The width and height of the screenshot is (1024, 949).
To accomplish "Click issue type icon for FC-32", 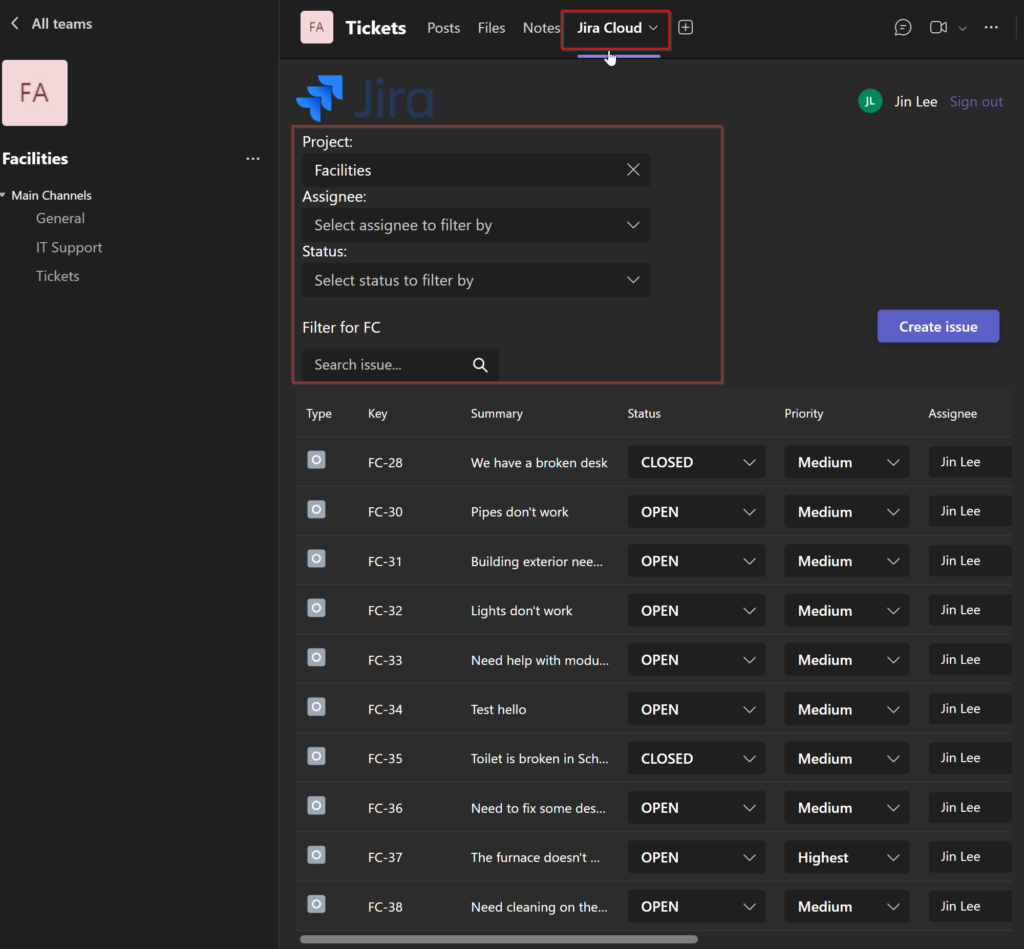I will coord(317,608).
